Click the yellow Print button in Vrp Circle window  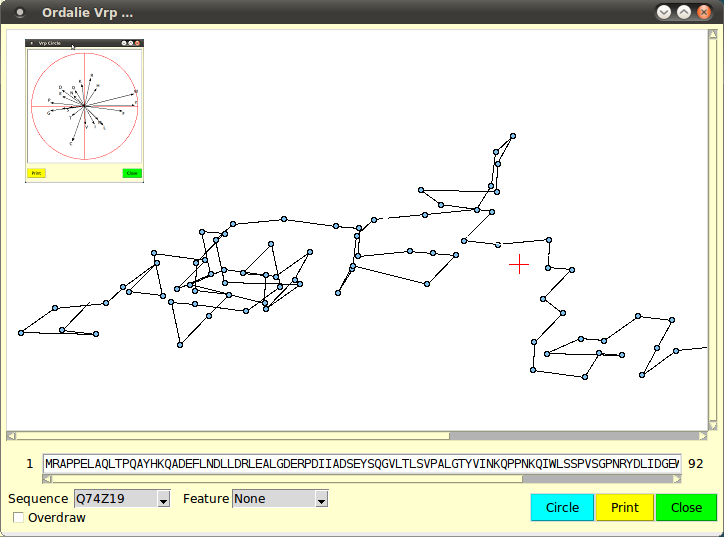[36, 173]
